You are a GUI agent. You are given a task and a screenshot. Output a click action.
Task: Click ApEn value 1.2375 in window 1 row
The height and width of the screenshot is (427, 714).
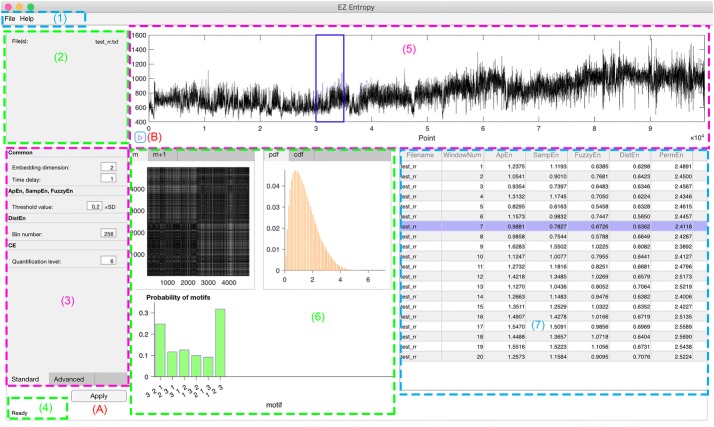click(x=505, y=166)
